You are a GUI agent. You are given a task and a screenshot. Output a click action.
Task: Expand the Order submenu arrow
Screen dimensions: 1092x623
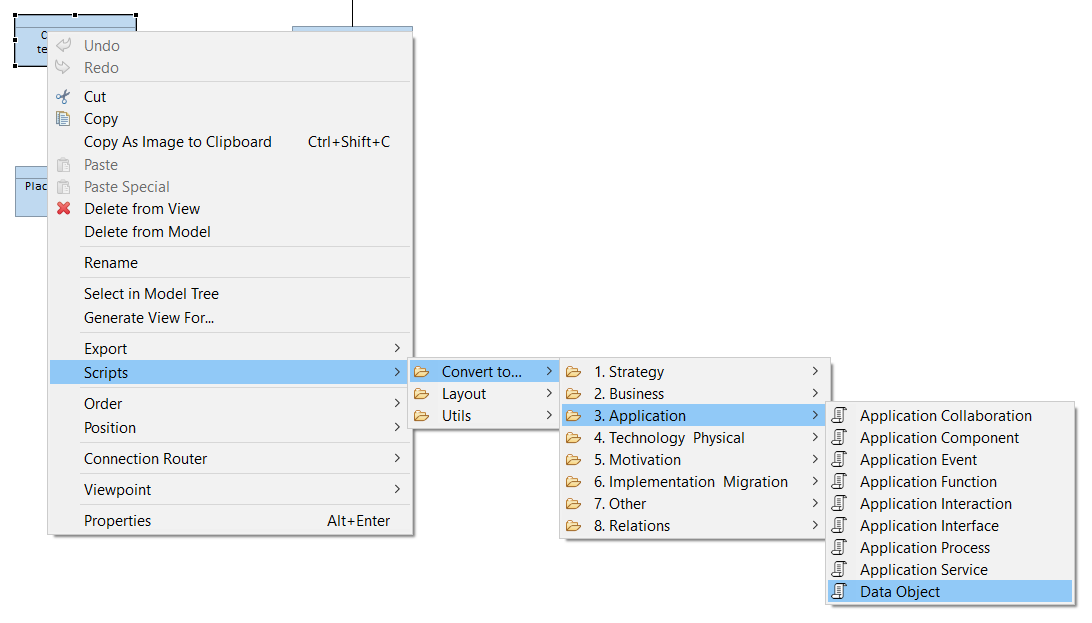(397, 403)
